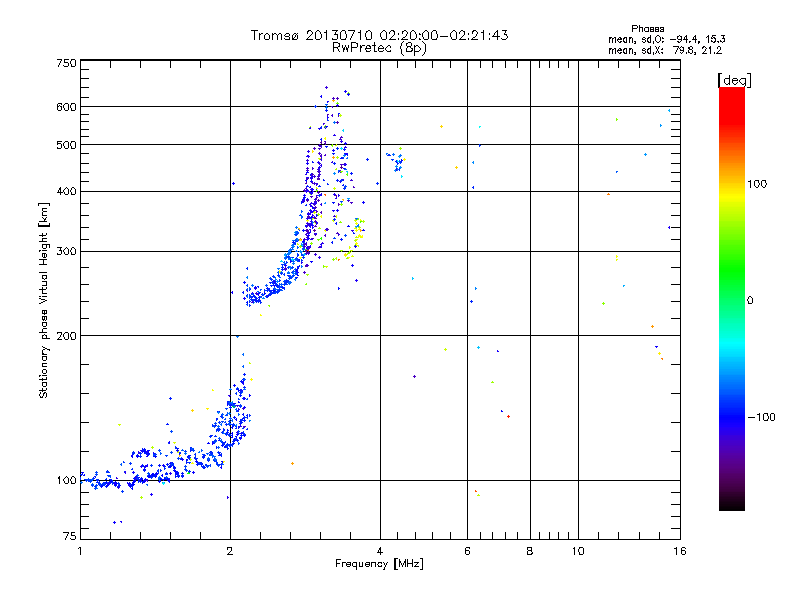
Task: Click the '[deg]' colorbar unit label
Action: pyautogui.click(x=734, y=80)
